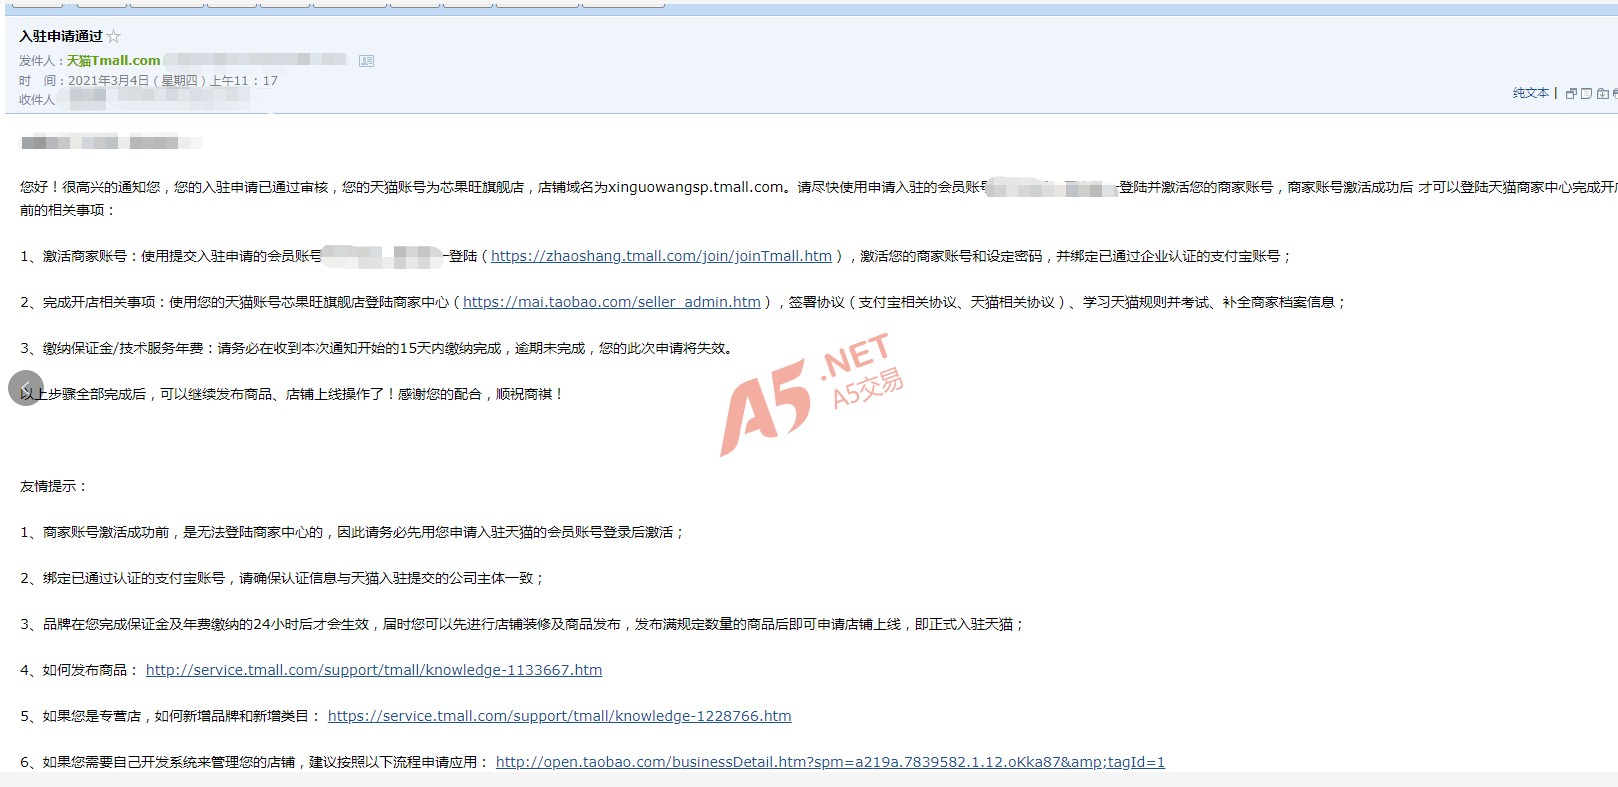
Task: Open the knowledge-1228766.htm support link
Action: pos(559,716)
